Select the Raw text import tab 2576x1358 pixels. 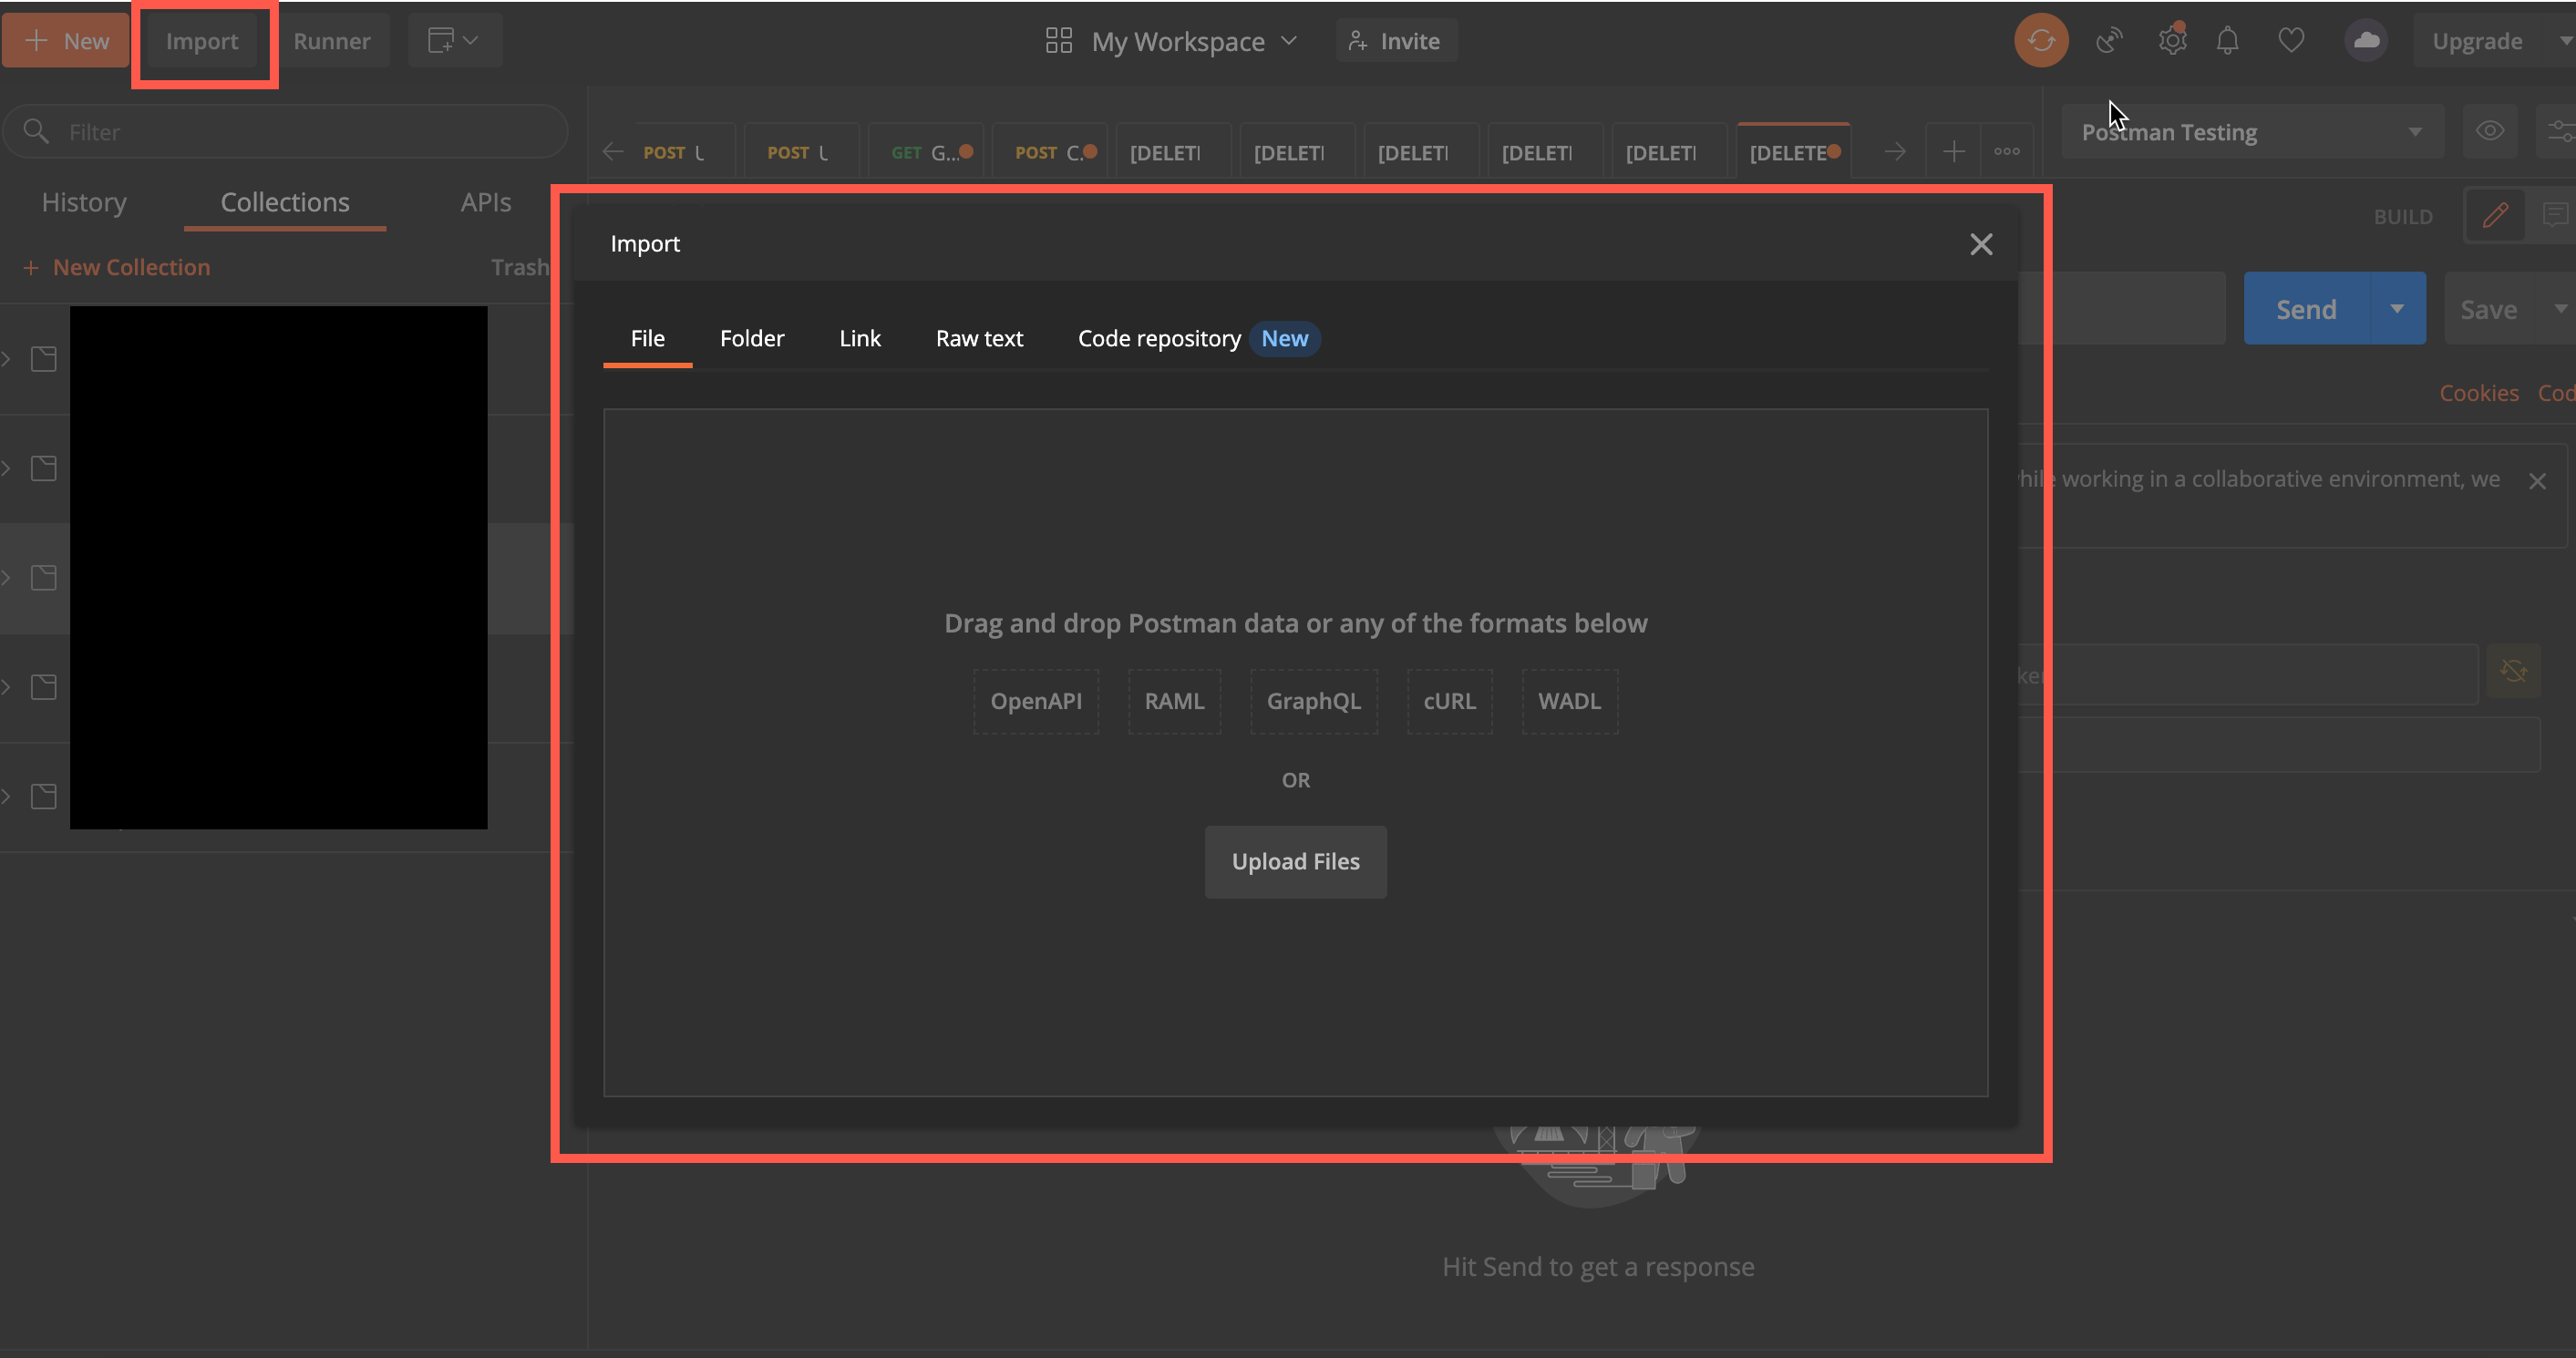pos(979,339)
